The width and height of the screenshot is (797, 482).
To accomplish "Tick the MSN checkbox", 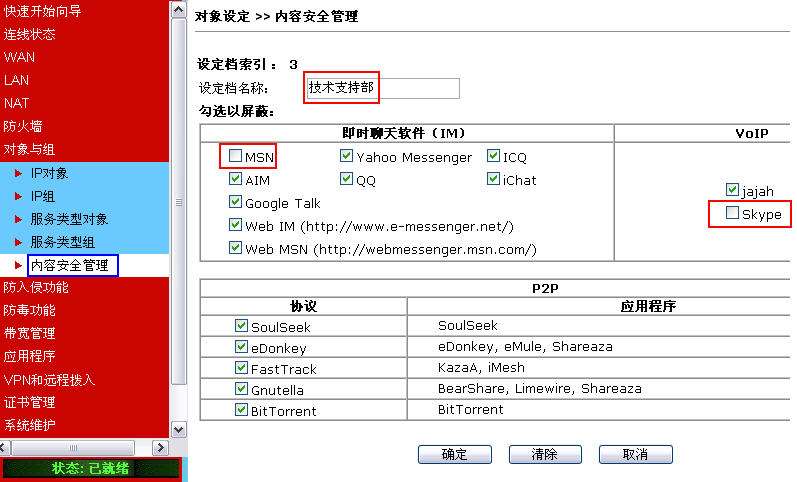I will pos(235,156).
